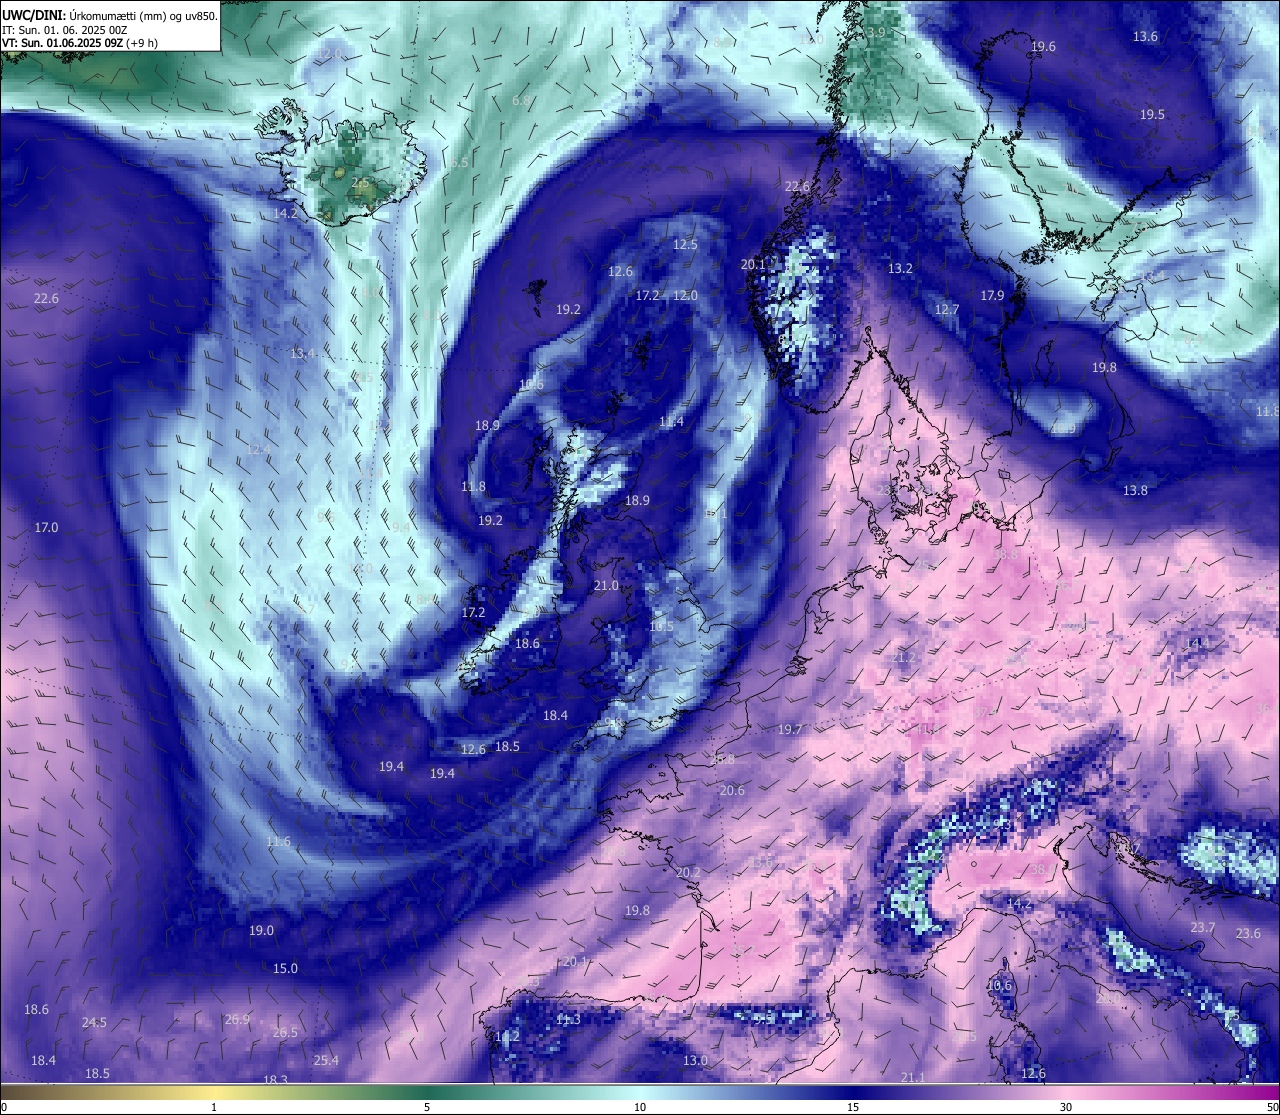Click the 19.0 value on the map
Image resolution: width=1280 pixels, height=1115 pixels.
tap(261, 931)
